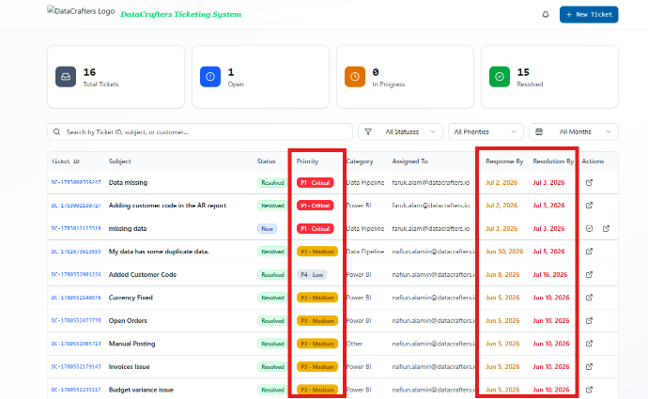Open the duplicate data ticket via its action icon
The image size is (648, 399).
pyautogui.click(x=589, y=251)
